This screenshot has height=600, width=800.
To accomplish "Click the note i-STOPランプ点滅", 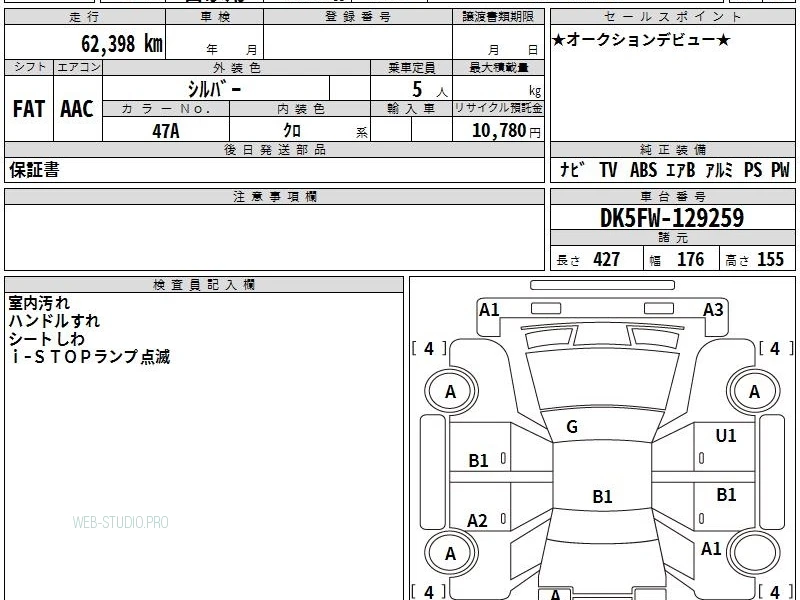I will click(89, 356).
